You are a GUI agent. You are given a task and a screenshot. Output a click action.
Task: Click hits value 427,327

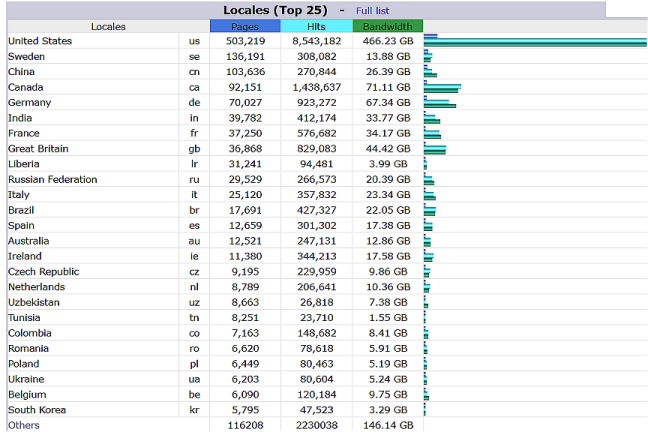click(x=317, y=210)
